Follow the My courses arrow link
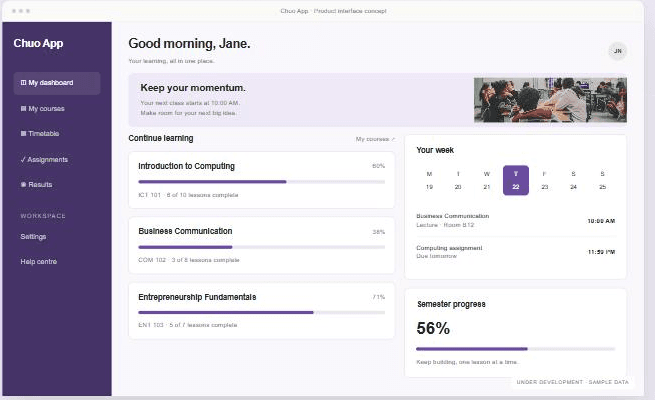 375,139
